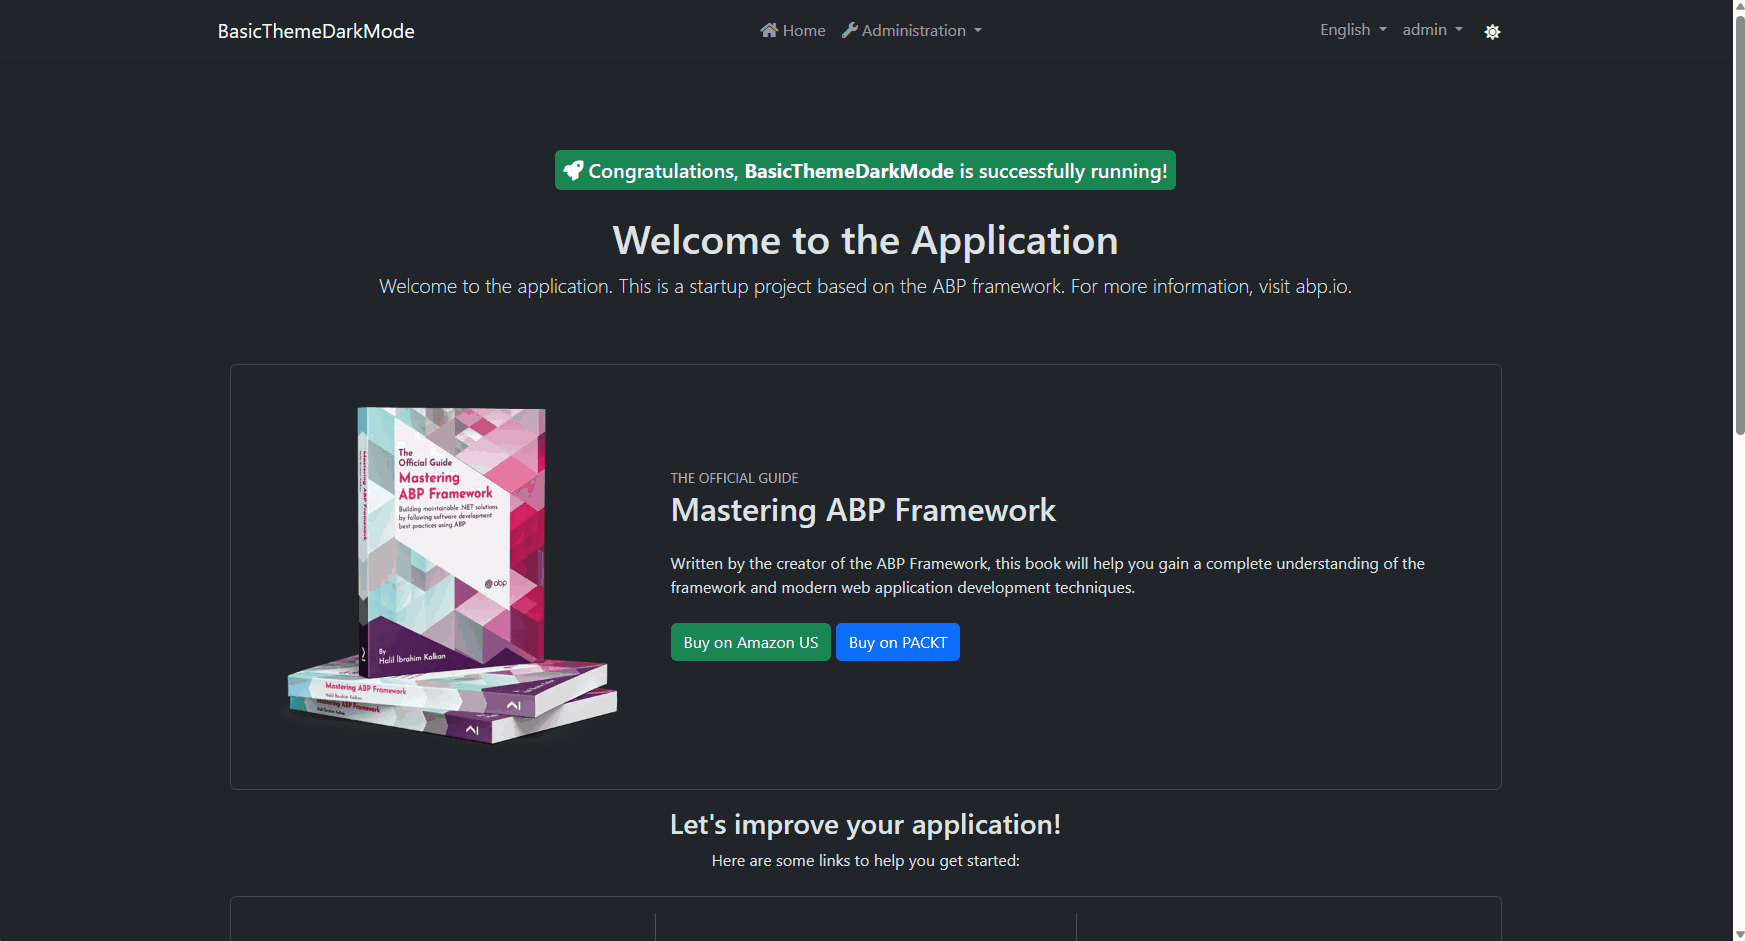Go to the Home menu item
This screenshot has height=941, width=1745.
coord(803,31)
